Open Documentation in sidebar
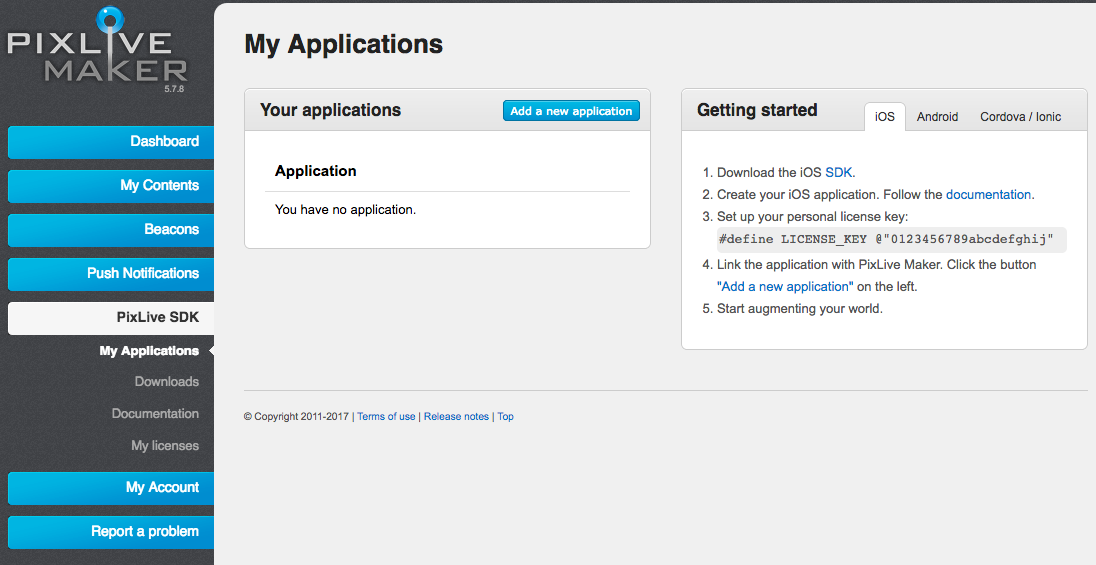1096x565 pixels. 155,414
